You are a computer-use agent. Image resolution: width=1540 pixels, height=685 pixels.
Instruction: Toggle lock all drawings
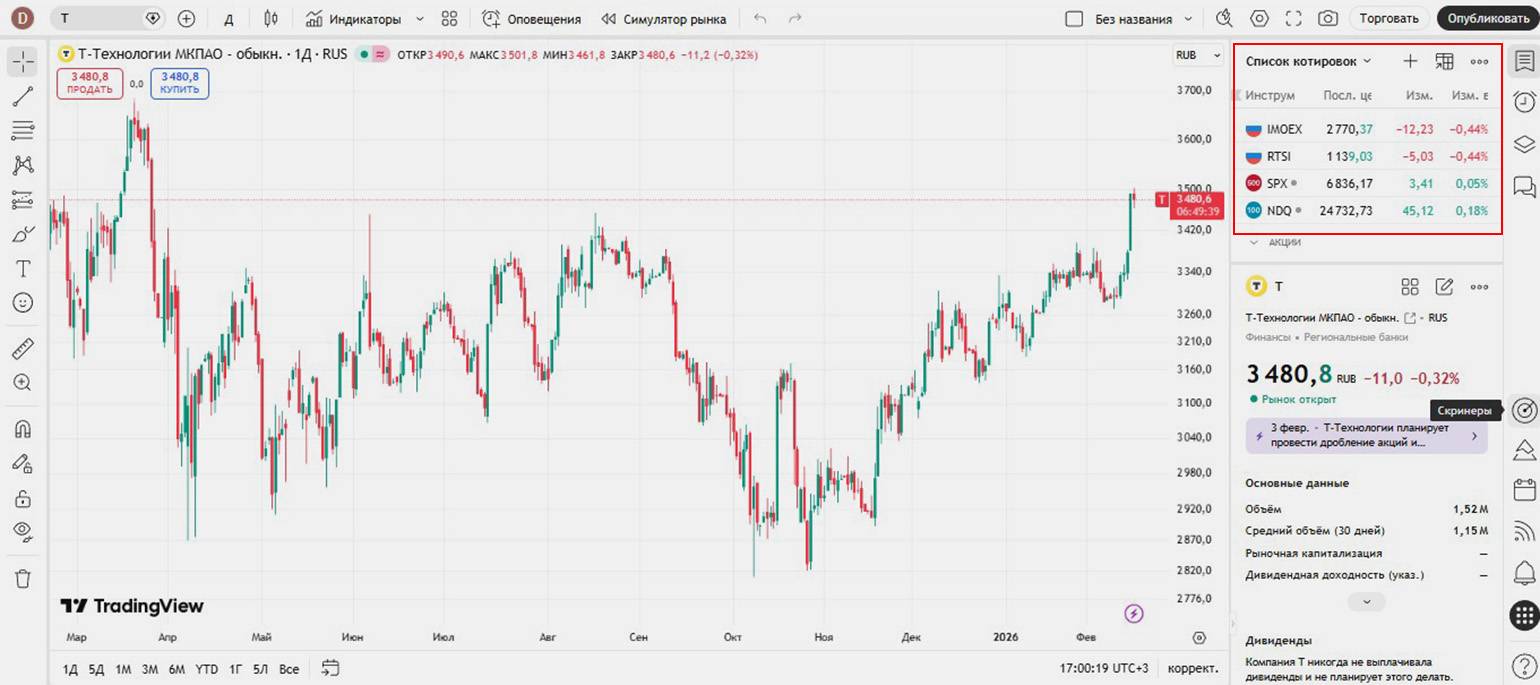point(23,497)
